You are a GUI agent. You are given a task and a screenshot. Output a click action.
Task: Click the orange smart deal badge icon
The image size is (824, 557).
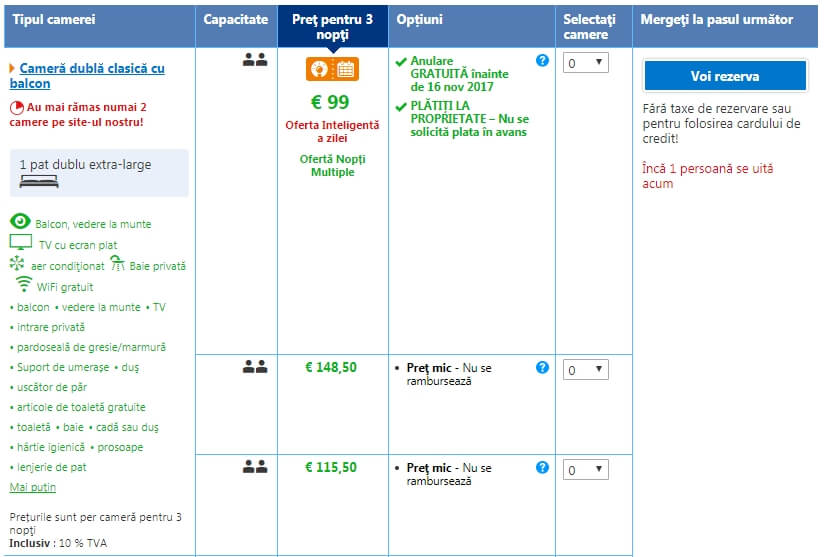(332, 69)
